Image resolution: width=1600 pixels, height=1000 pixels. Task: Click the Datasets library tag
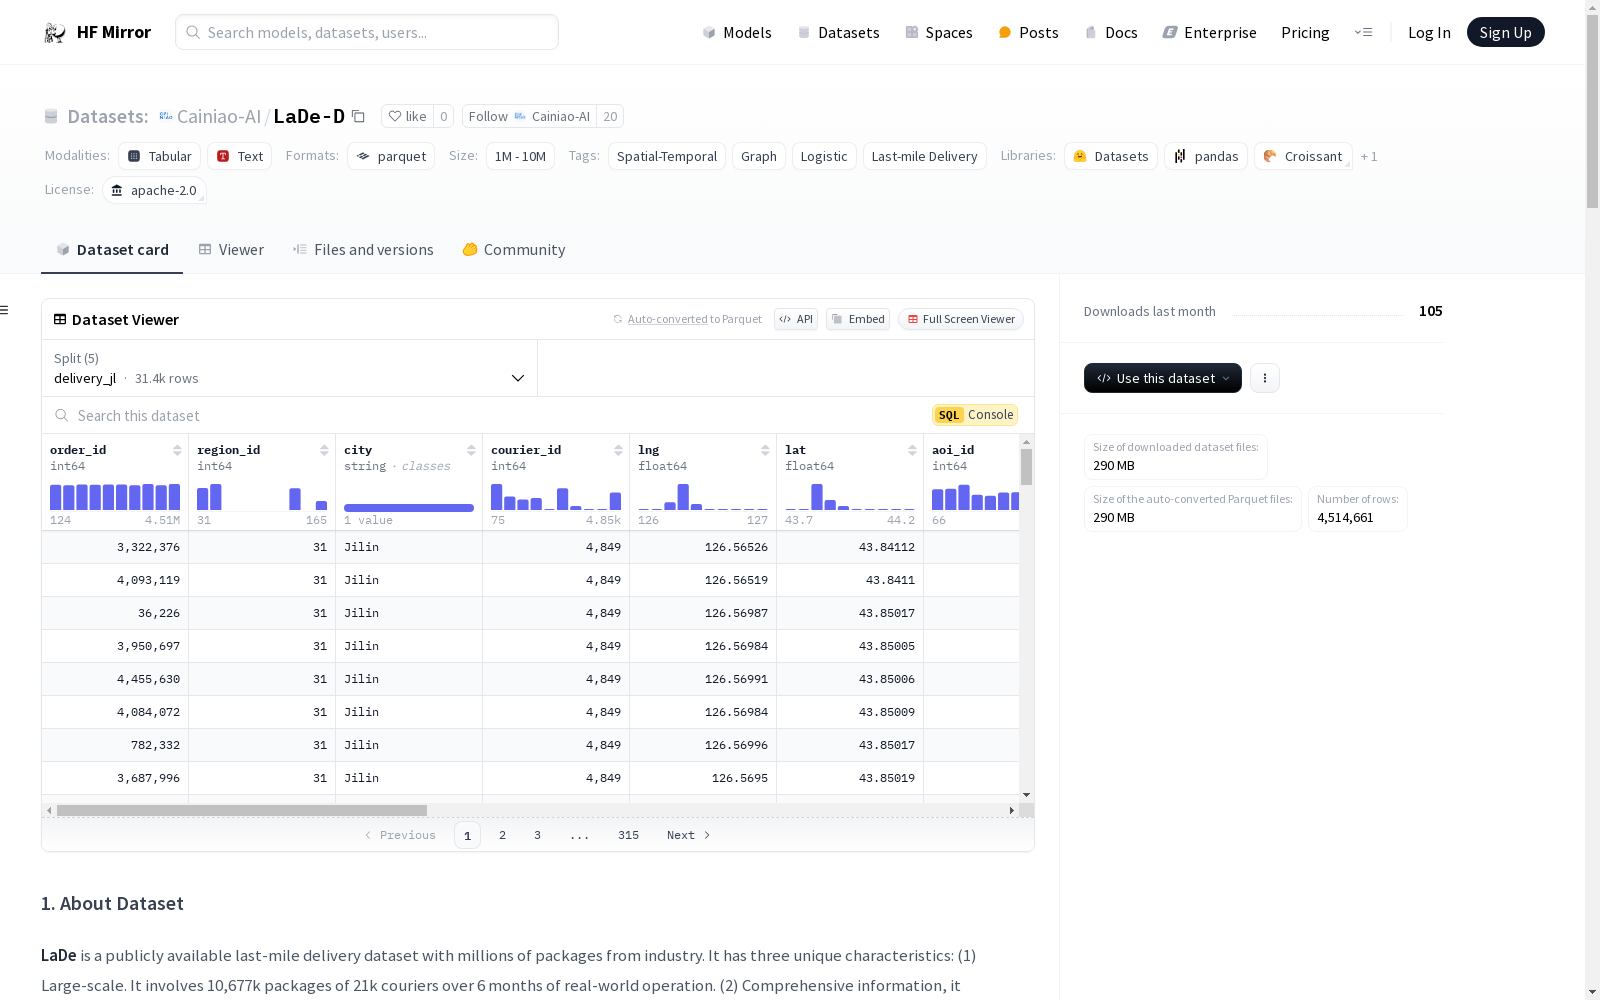1111,156
